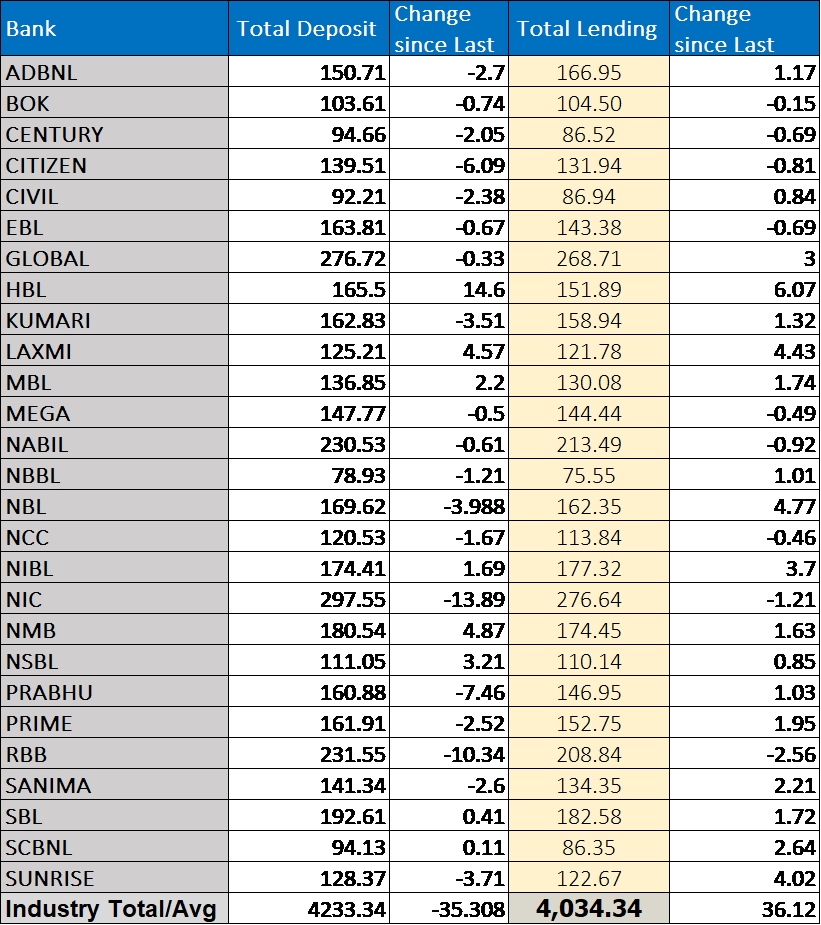Click the lending cell showing 268.71
821x925 pixels.
(x=588, y=258)
